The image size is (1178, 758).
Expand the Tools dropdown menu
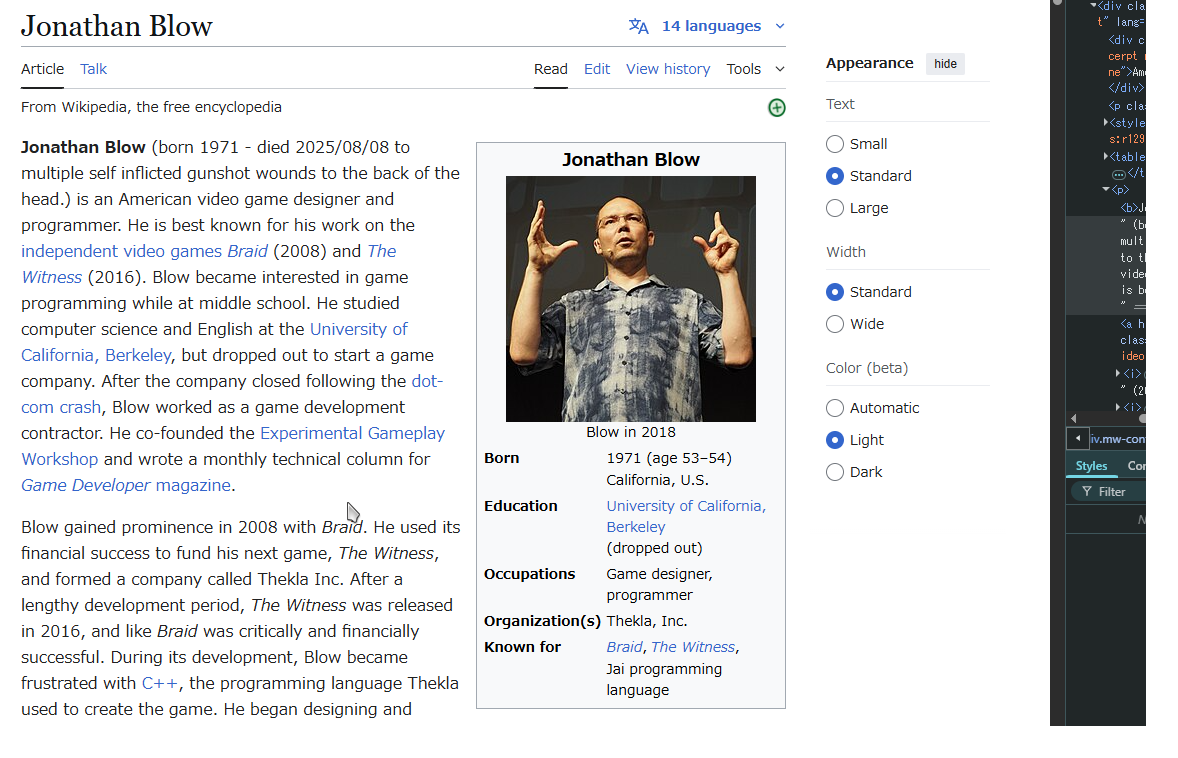pyautogui.click(x=755, y=69)
